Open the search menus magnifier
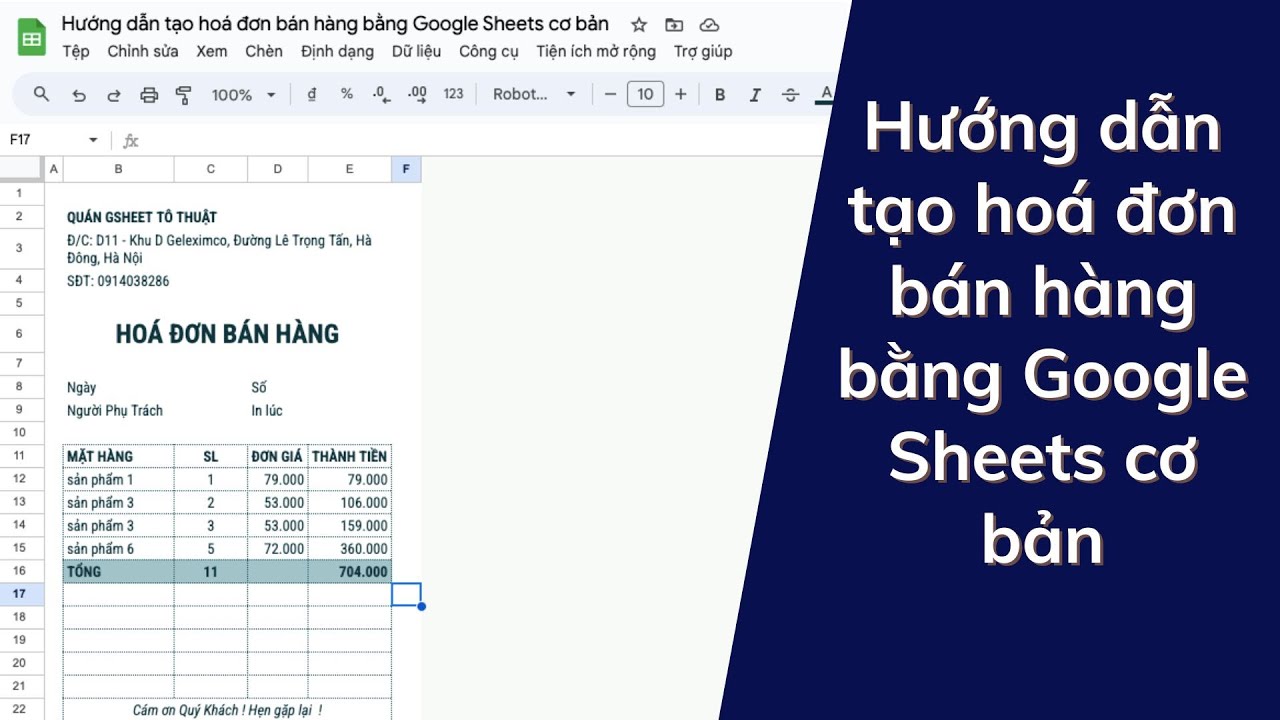 [41, 94]
